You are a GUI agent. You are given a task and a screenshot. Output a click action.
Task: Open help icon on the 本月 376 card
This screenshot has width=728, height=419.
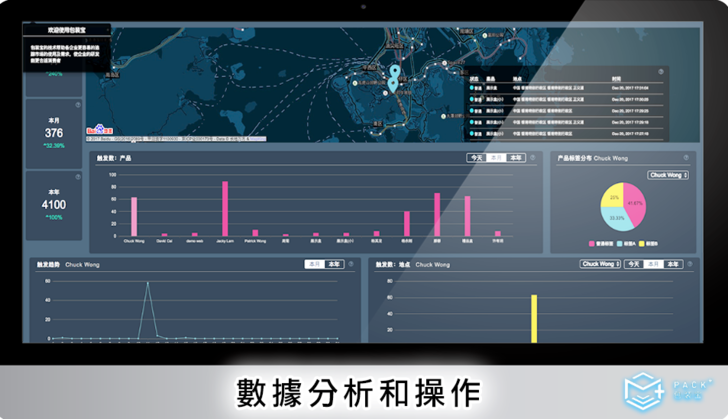[x=78, y=105]
